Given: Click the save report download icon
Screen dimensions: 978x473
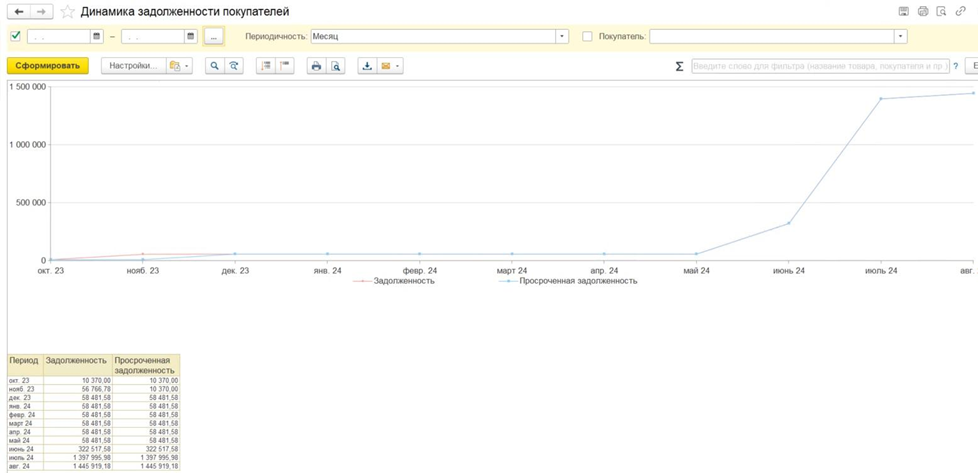Looking at the screenshot, I should 367,66.
